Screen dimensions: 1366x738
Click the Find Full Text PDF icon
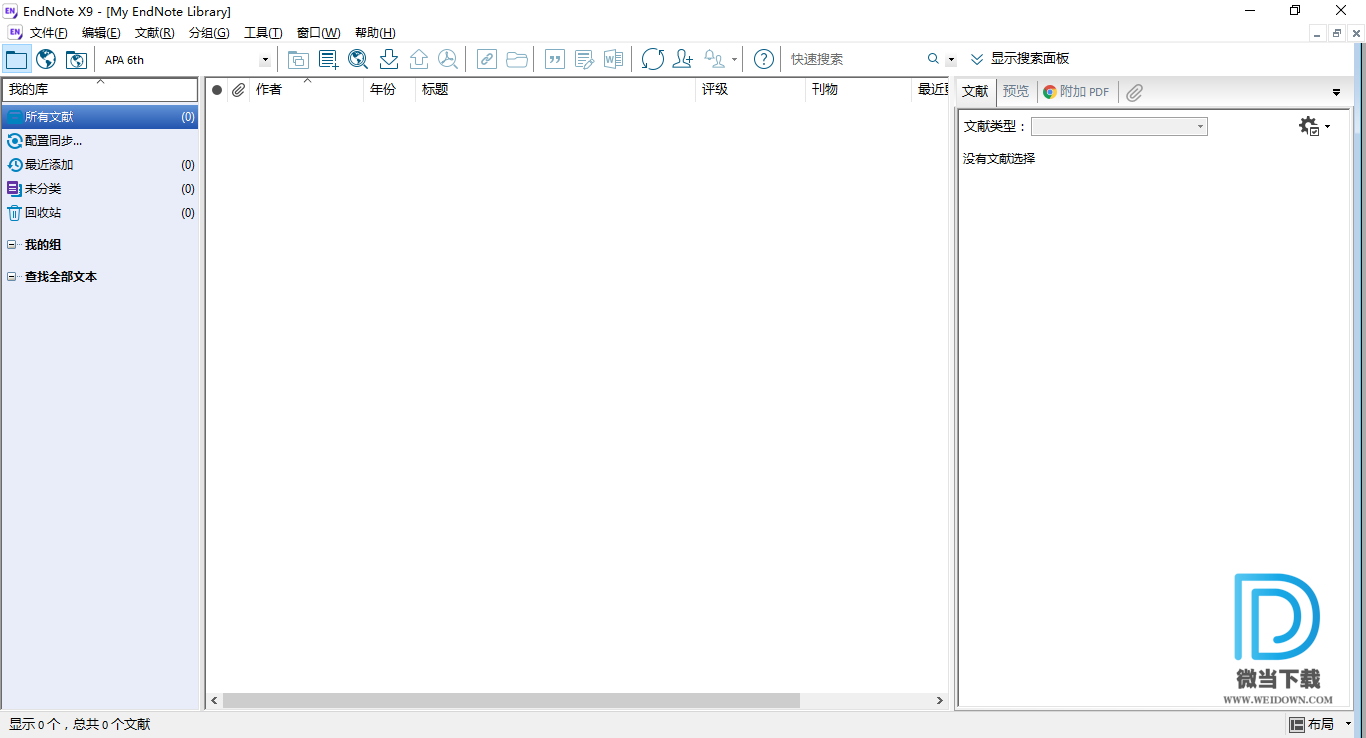click(x=448, y=59)
